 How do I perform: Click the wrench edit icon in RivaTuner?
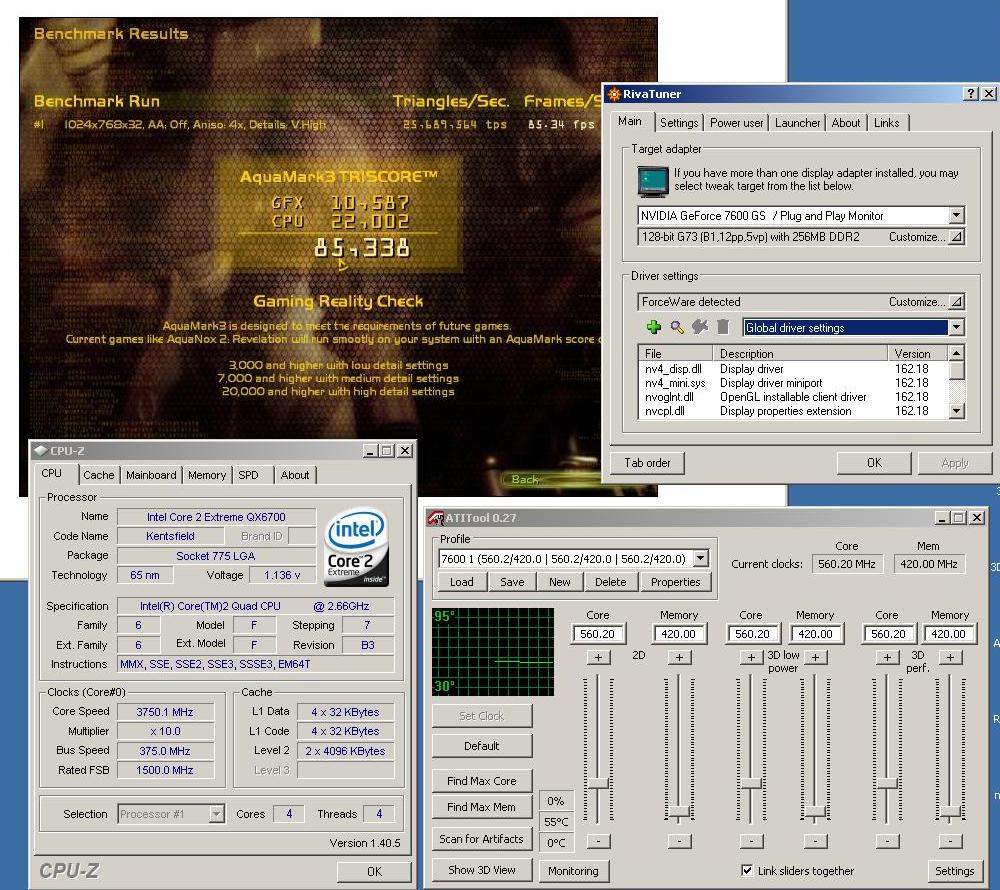700,327
